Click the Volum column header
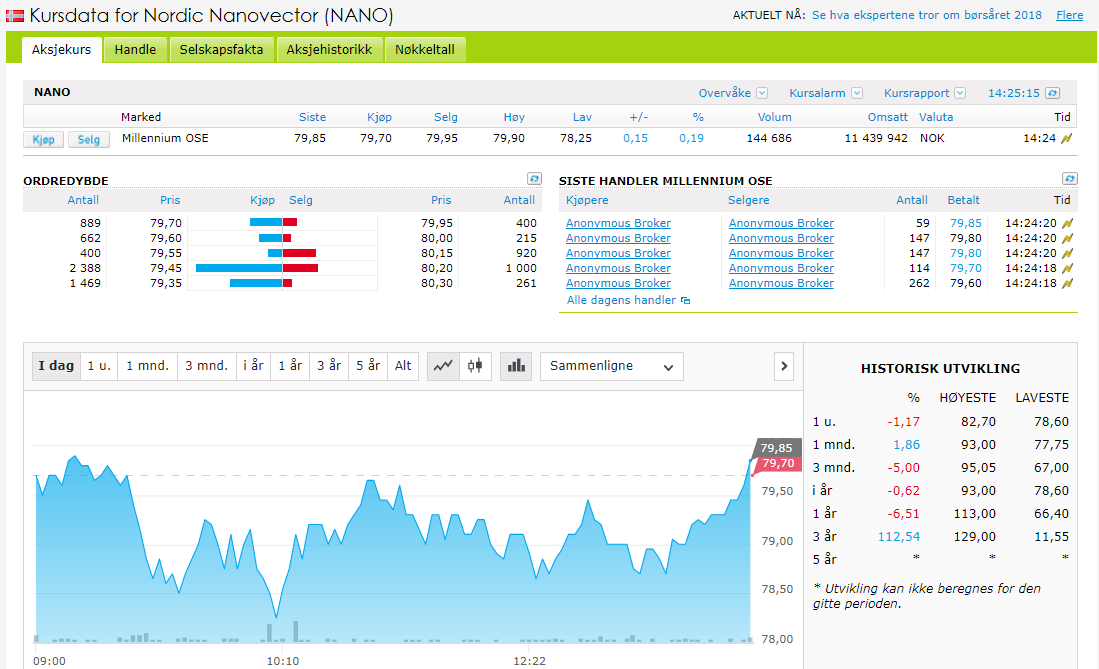The image size is (1099, 669). [774, 117]
